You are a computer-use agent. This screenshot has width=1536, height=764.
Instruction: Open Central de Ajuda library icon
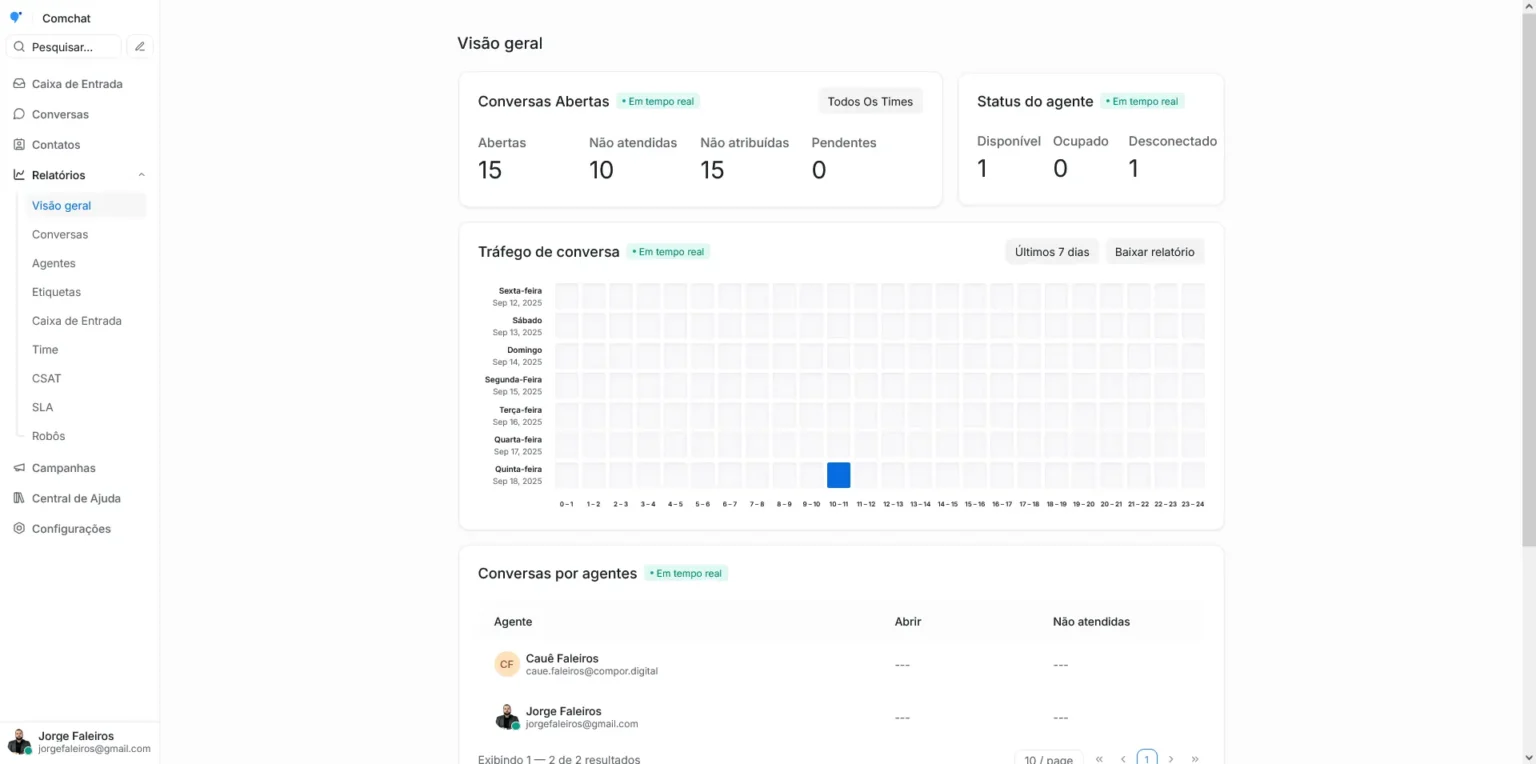[19, 498]
